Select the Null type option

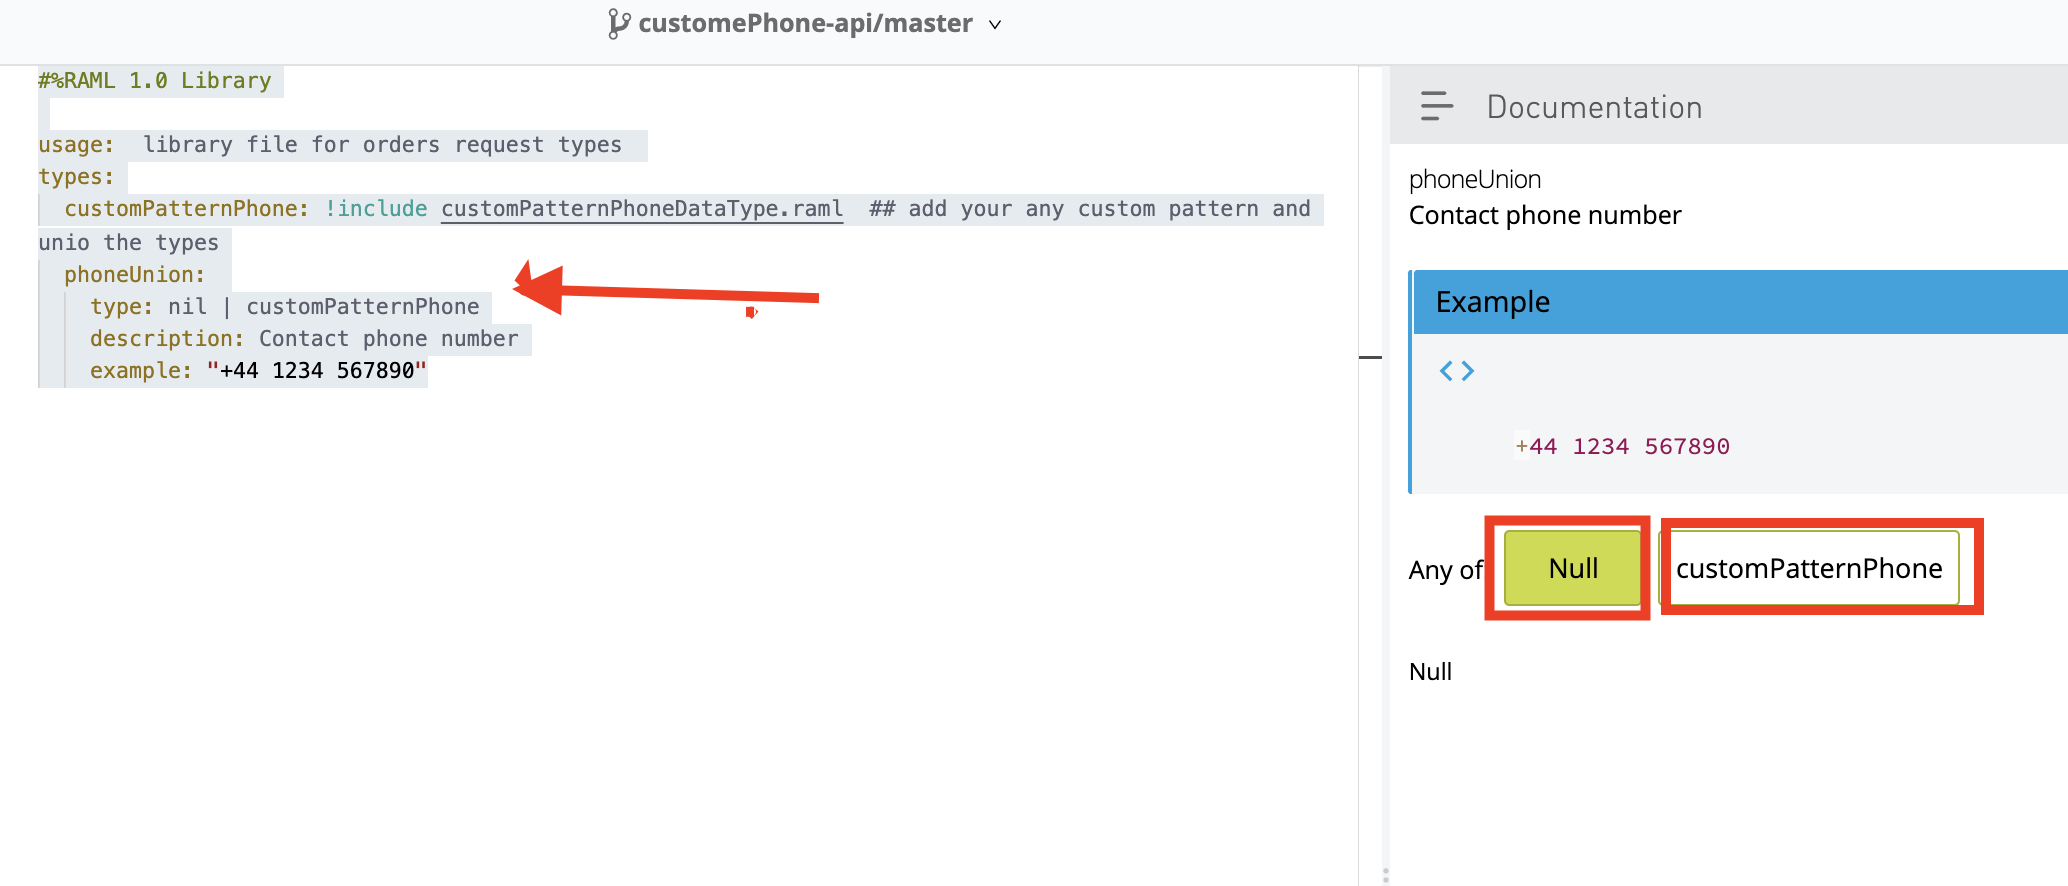[1572, 568]
